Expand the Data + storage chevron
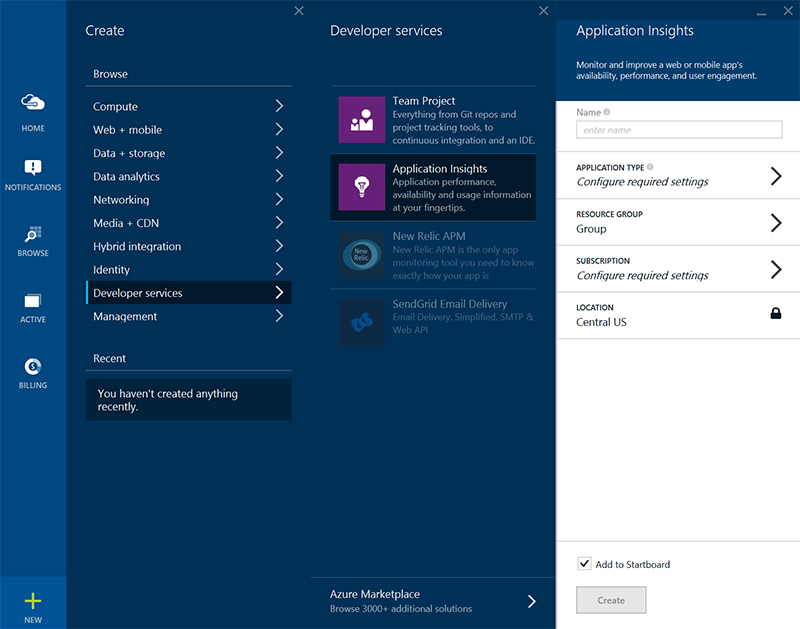This screenshot has width=800, height=629. click(x=279, y=153)
